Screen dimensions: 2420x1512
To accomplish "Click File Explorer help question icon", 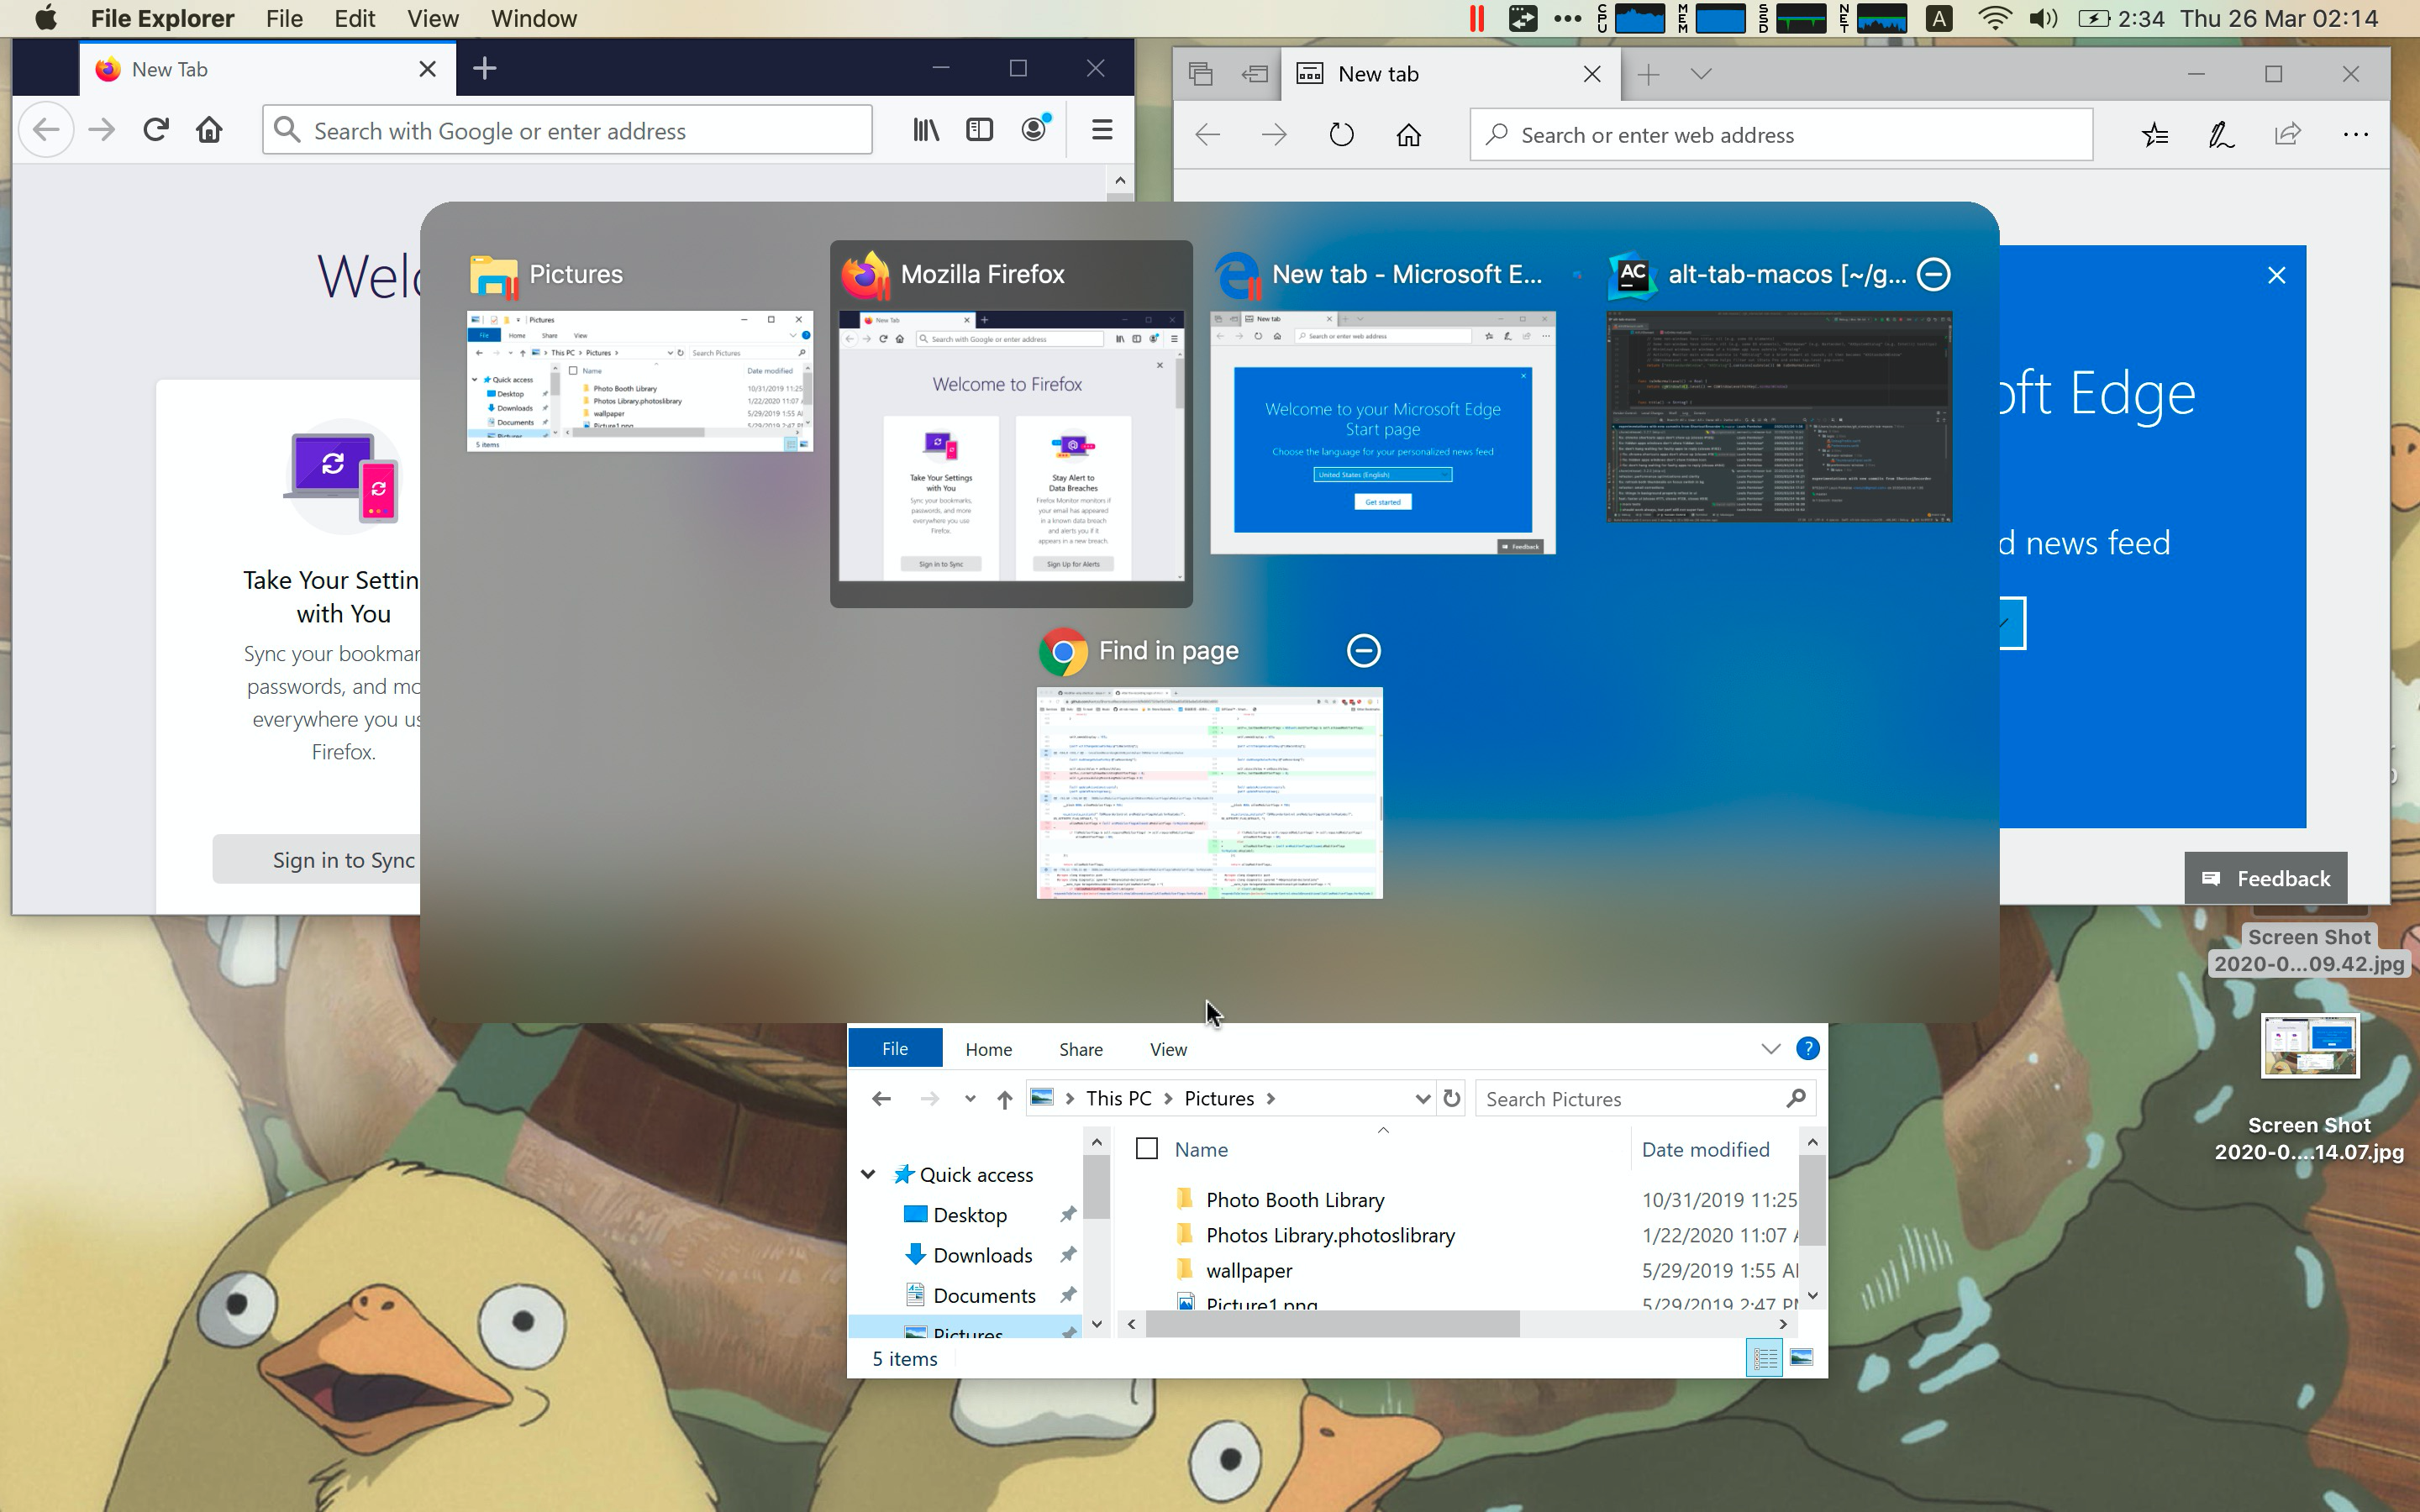I will [1807, 1048].
